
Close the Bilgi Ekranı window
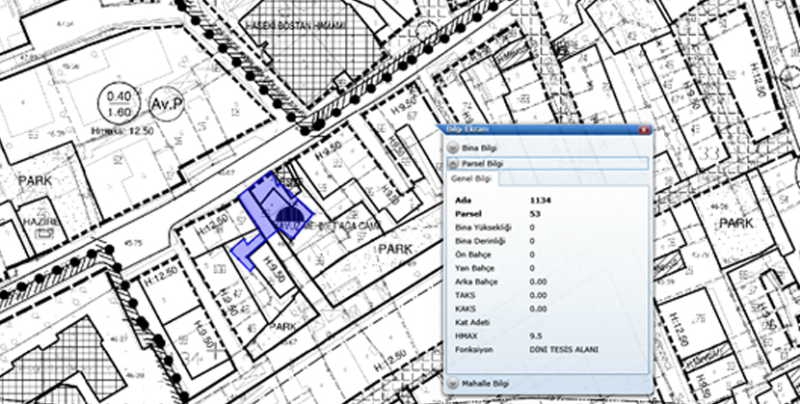tap(644, 131)
